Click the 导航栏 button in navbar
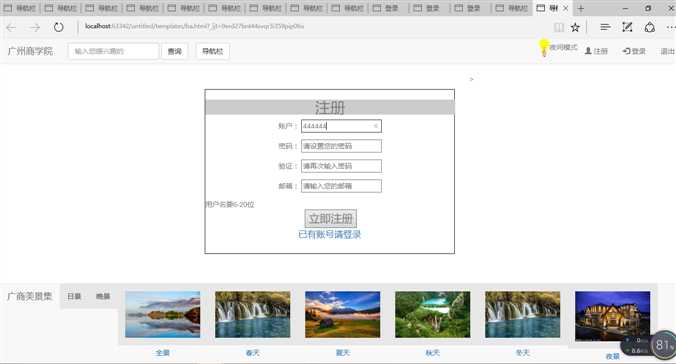 pos(213,51)
